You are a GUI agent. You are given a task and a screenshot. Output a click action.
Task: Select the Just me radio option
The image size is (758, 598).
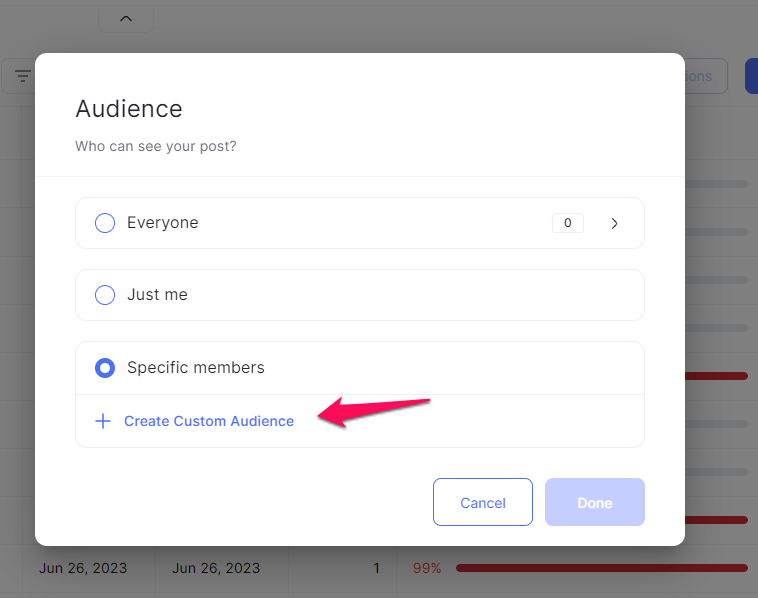[x=105, y=295]
